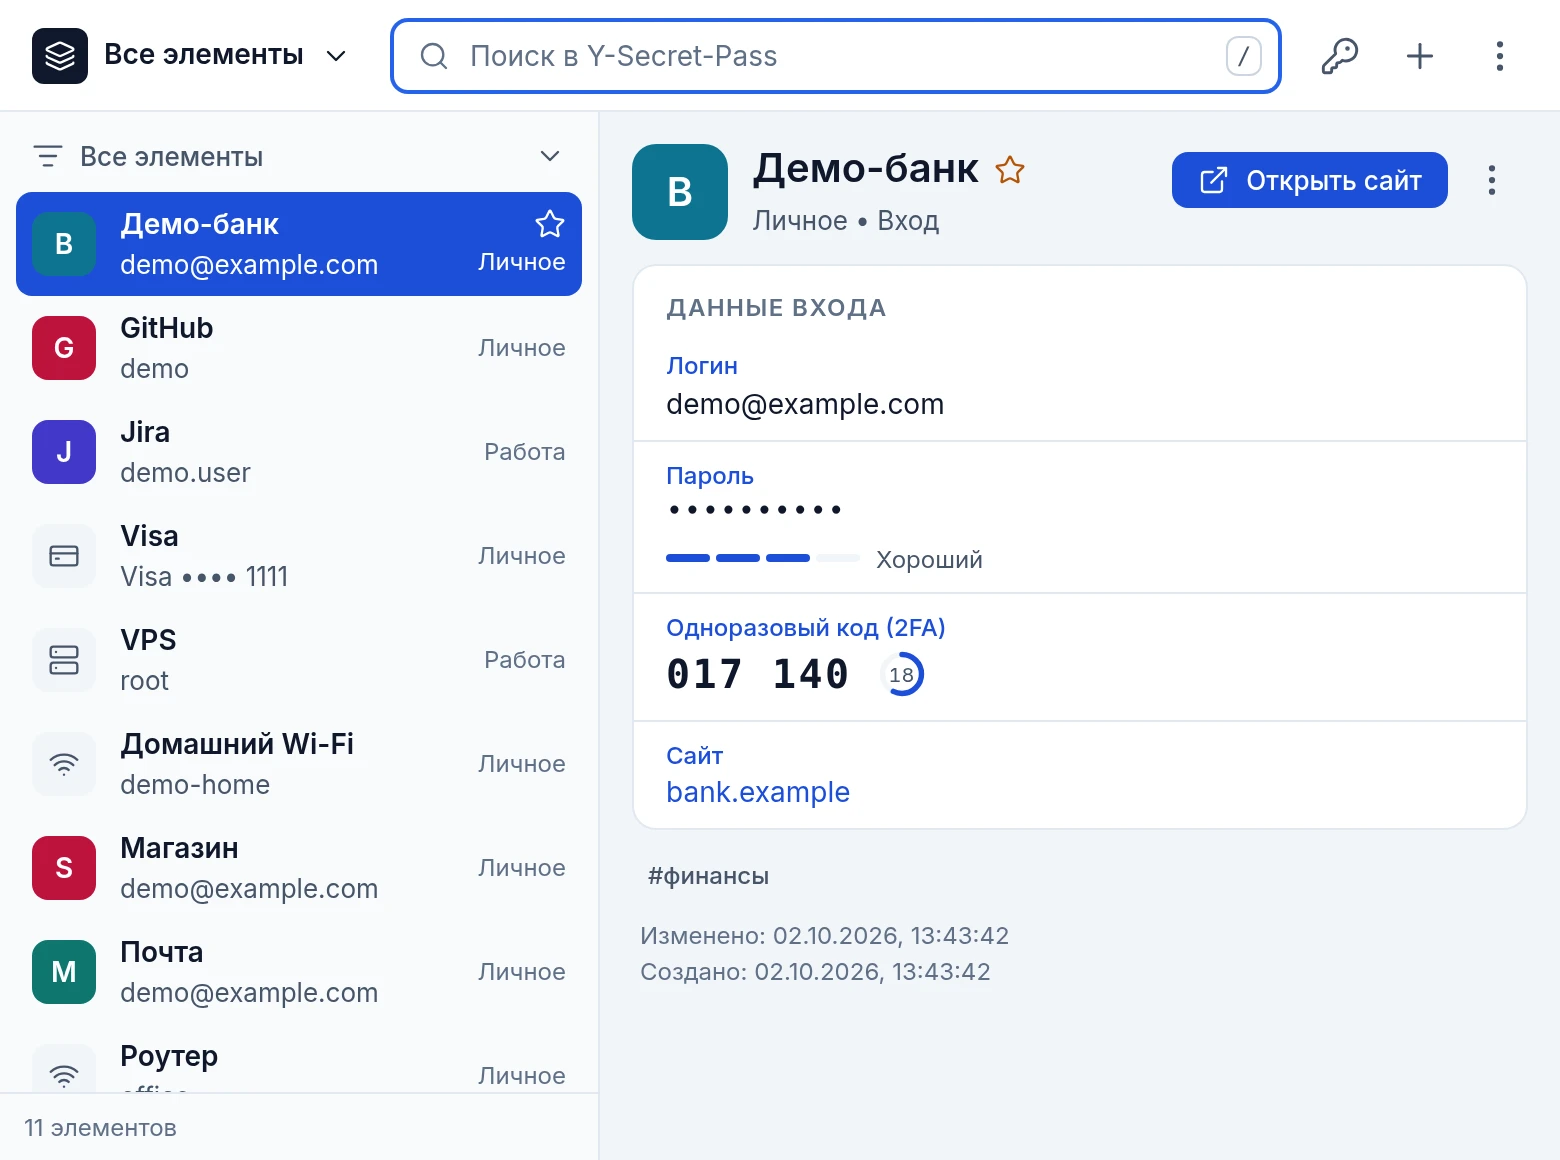
Task: Select the Домашний Wi-Fi entry
Action: (x=299, y=764)
